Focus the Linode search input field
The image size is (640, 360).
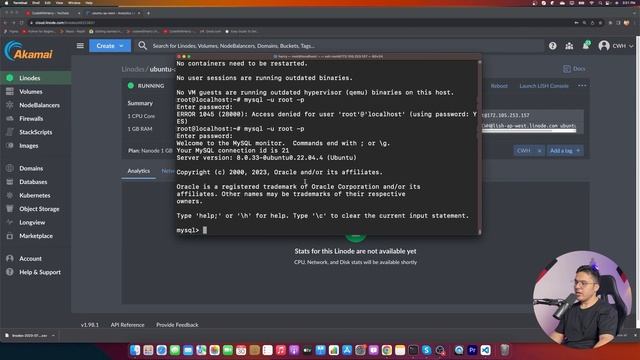click(343, 46)
